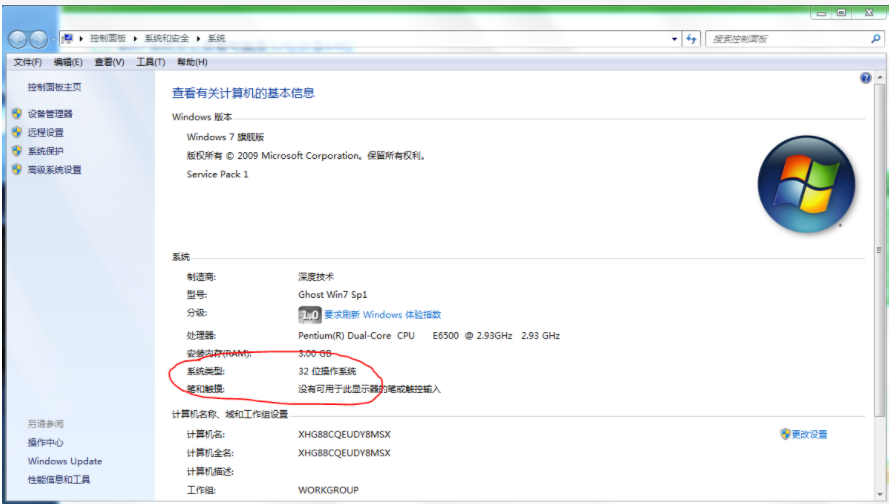Screen dimensions: 889x504
Task: Click the Windows 7 旗舰版 edition text
Action: 226,137
